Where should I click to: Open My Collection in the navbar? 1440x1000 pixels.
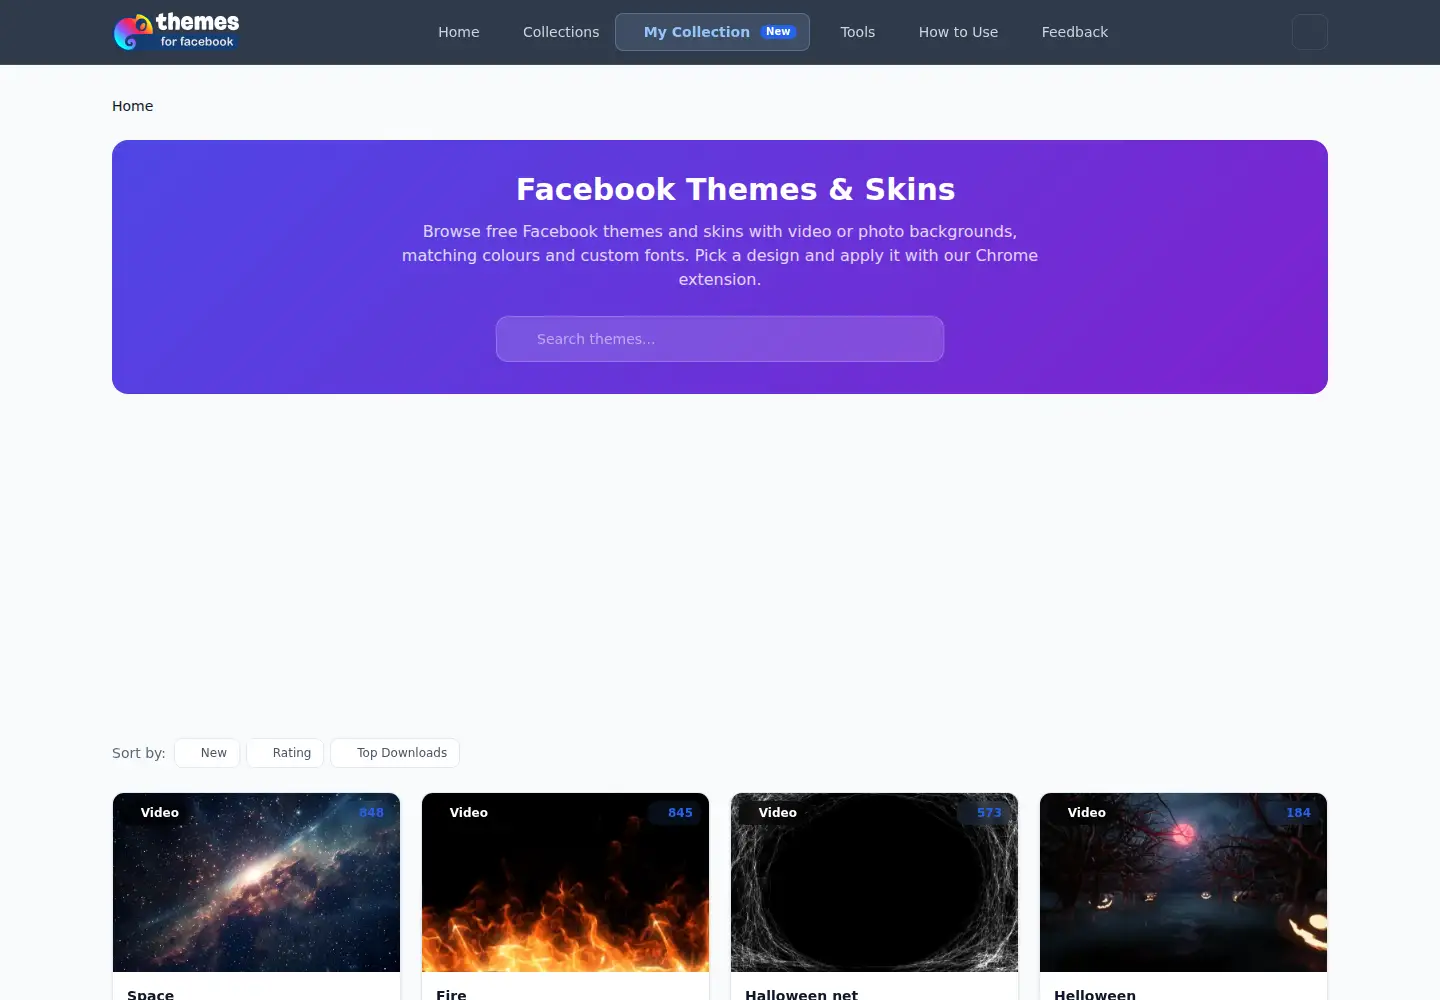click(x=712, y=32)
